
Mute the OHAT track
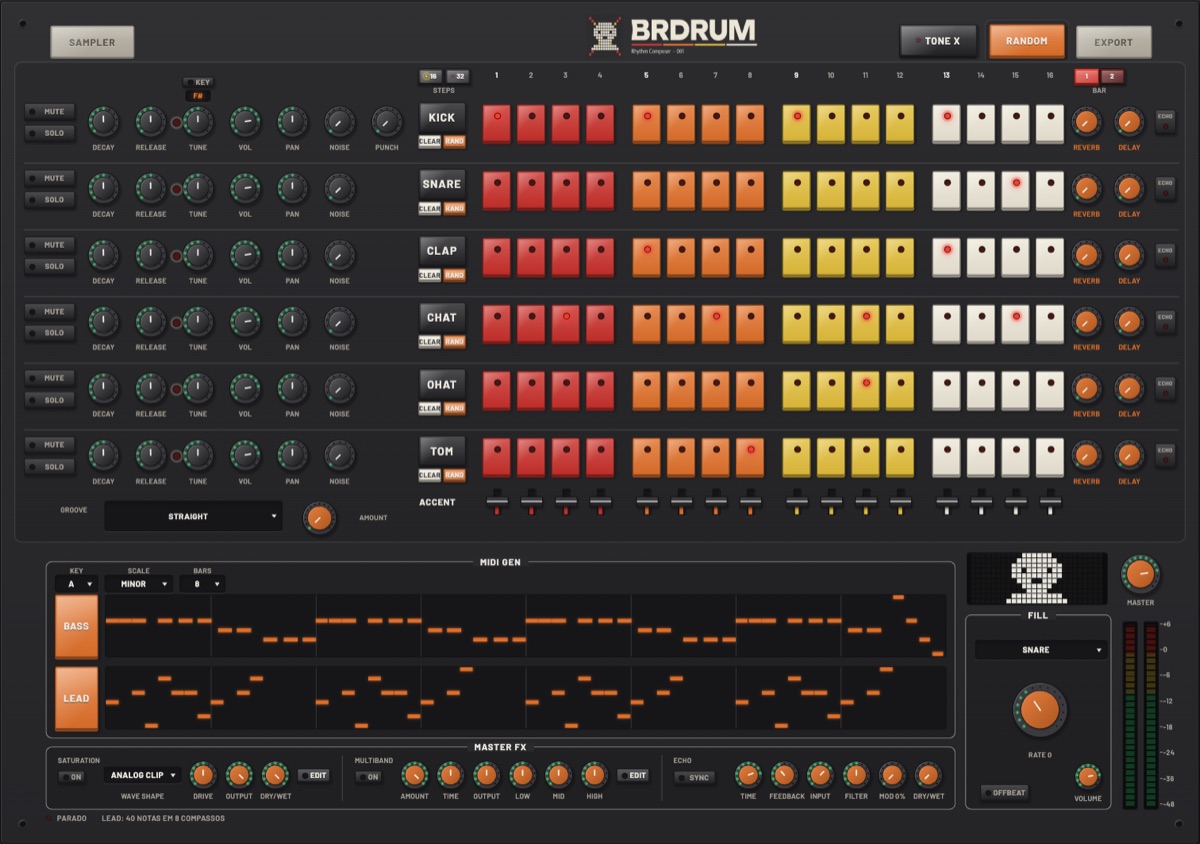click(50, 378)
